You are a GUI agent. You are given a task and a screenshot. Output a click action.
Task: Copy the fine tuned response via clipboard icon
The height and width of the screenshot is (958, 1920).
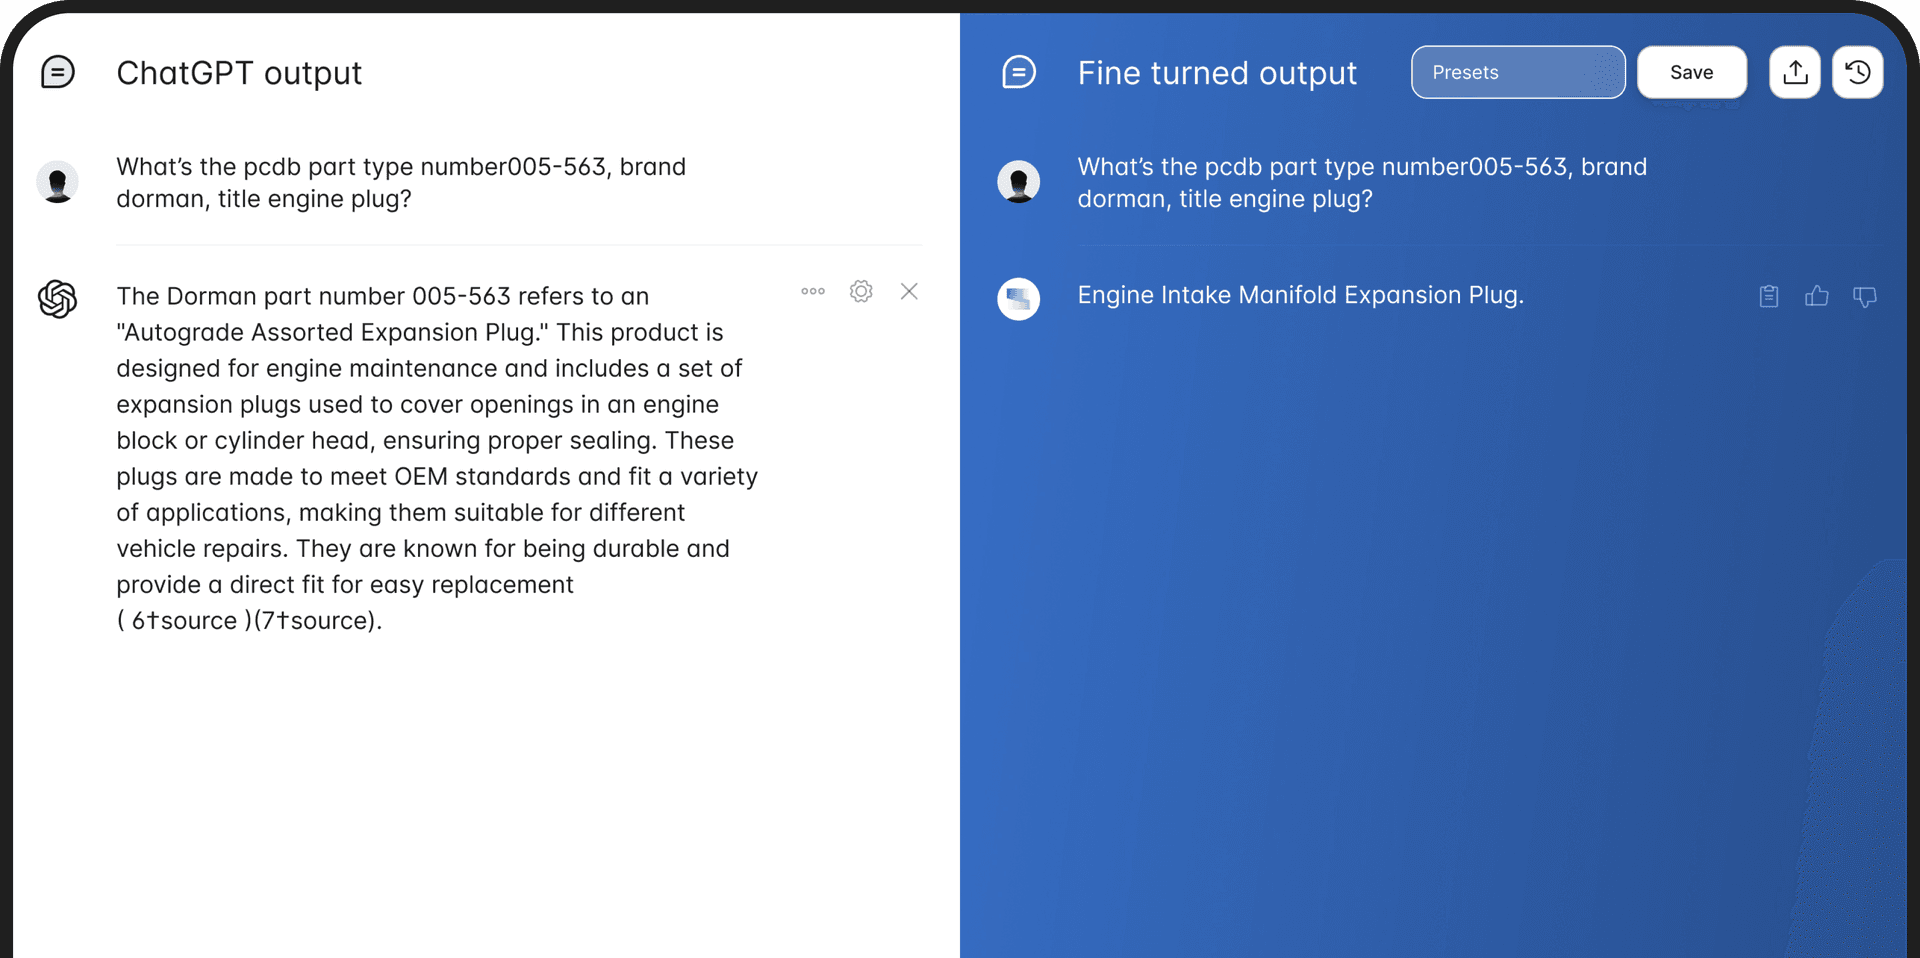pyautogui.click(x=1769, y=296)
